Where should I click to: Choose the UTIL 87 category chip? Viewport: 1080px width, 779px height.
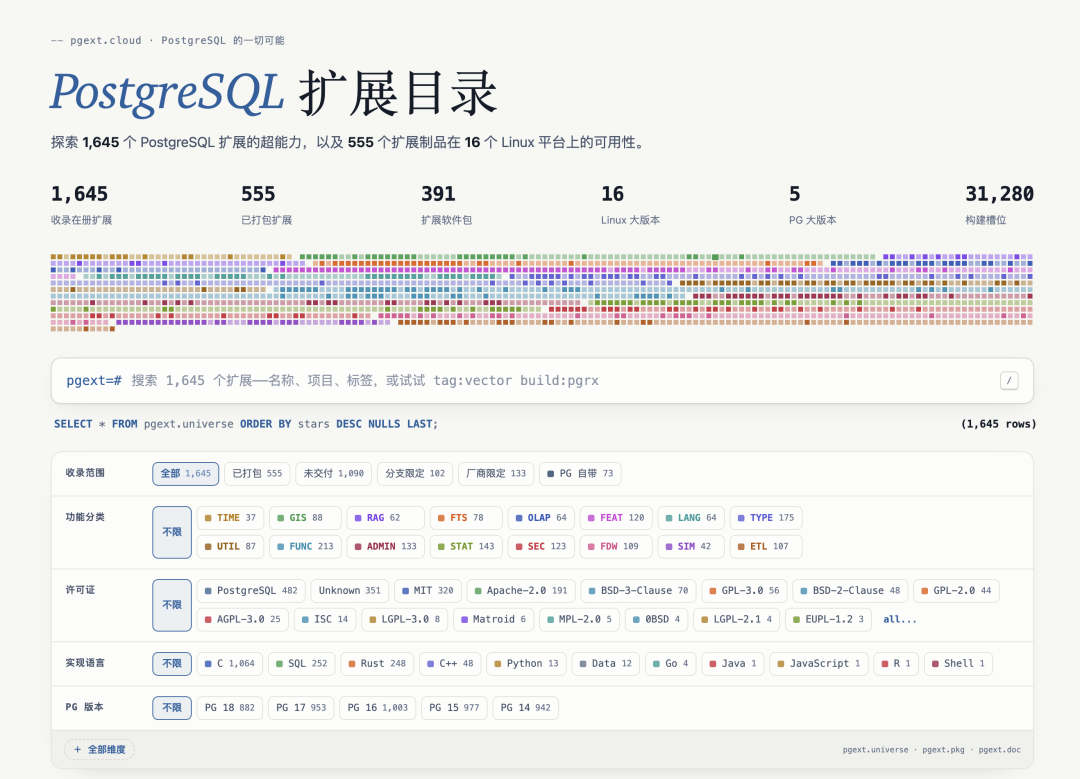pos(230,546)
